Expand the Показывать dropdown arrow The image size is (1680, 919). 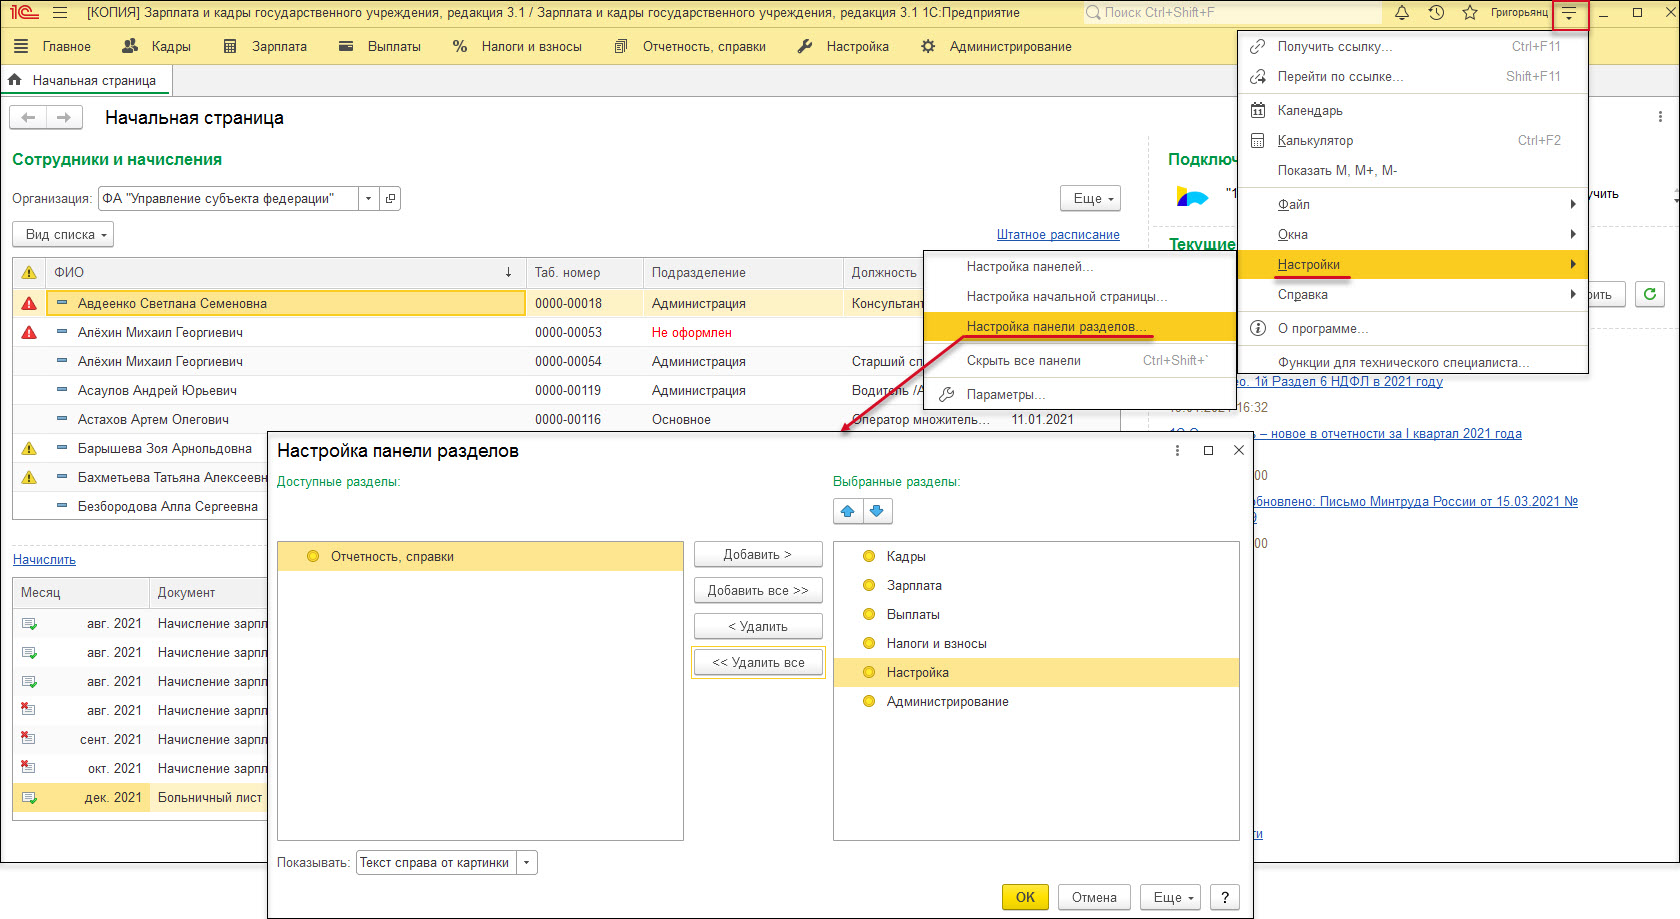[x=527, y=862]
